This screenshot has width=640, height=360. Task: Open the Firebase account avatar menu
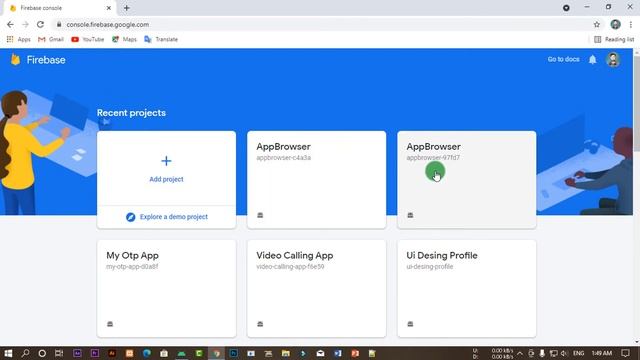point(613,60)
